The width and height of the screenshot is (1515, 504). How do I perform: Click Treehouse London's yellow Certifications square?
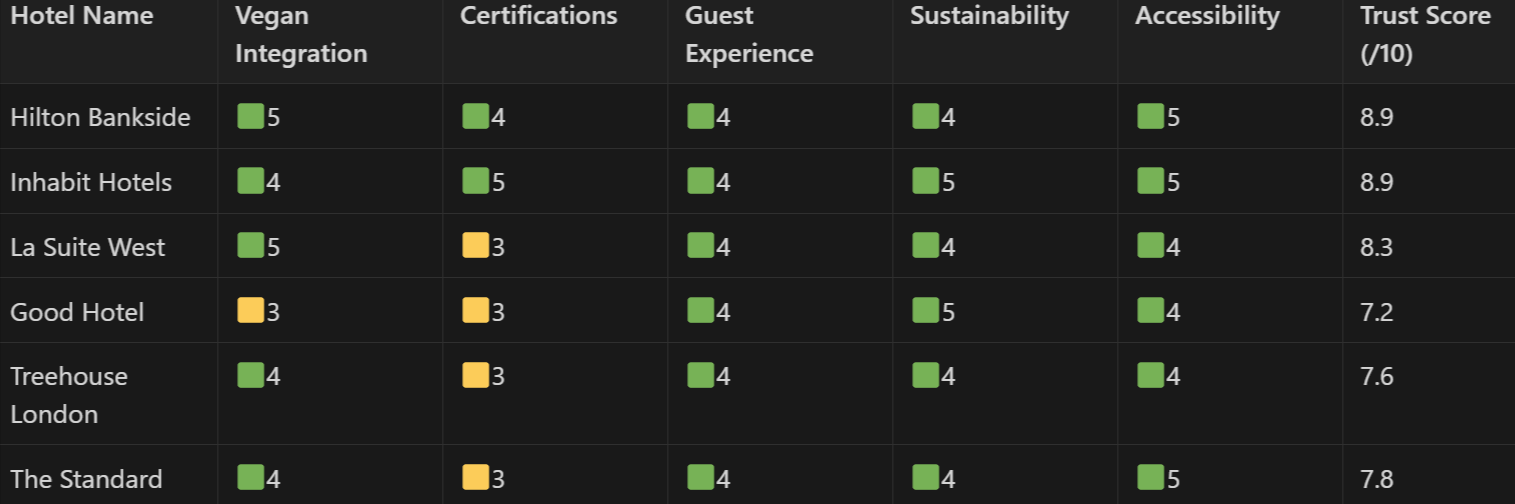475,375
